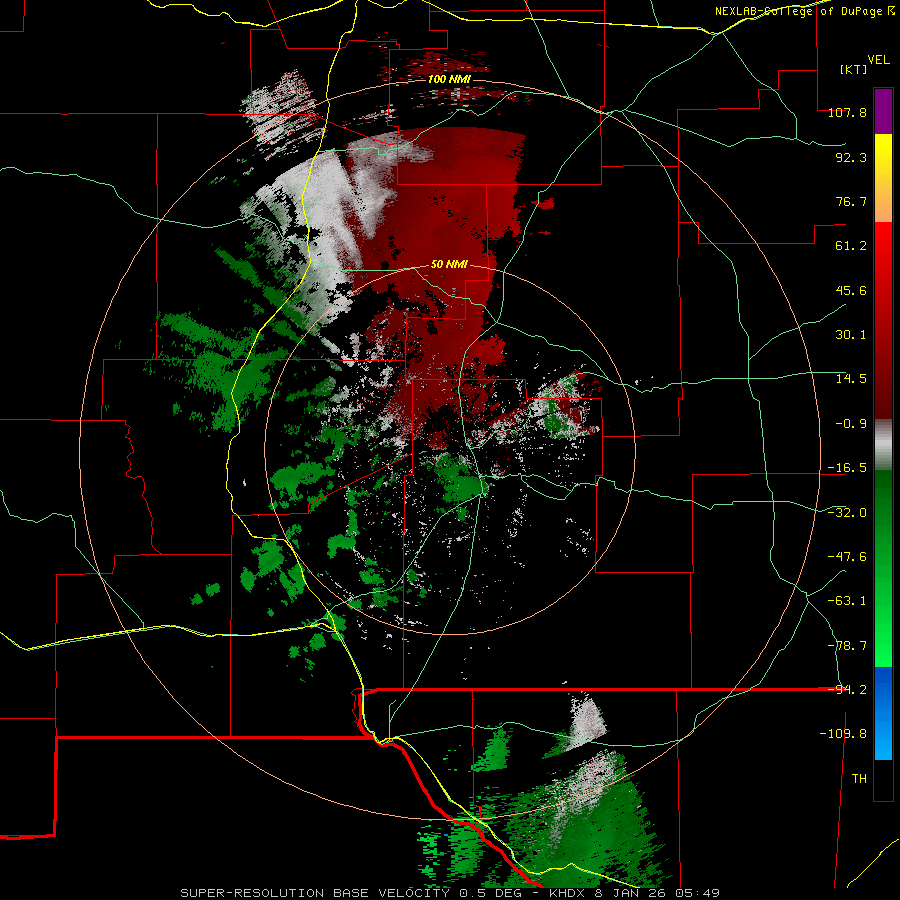Click the 100 NMI range ring label
The width and height of the screenshot is (900, 900).
(448, 79)
